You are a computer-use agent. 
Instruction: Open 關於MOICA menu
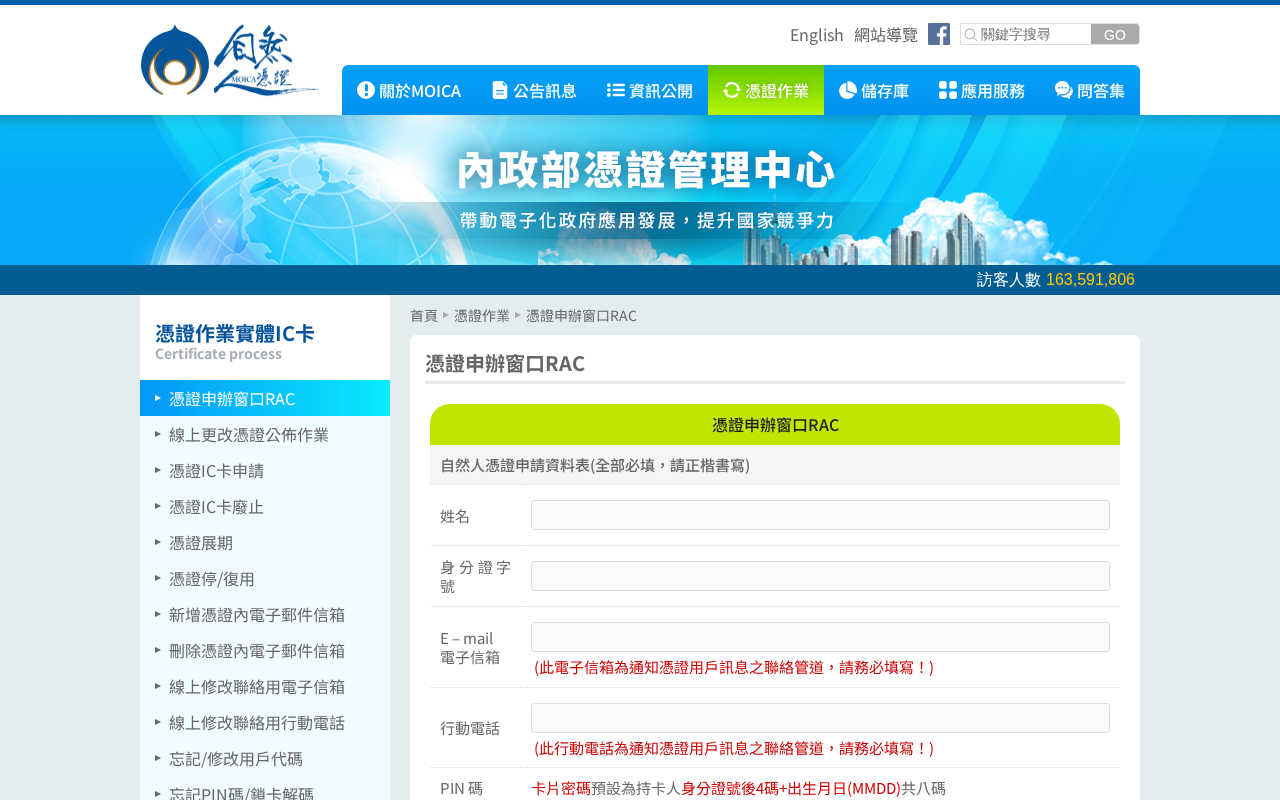coord(409,90)
